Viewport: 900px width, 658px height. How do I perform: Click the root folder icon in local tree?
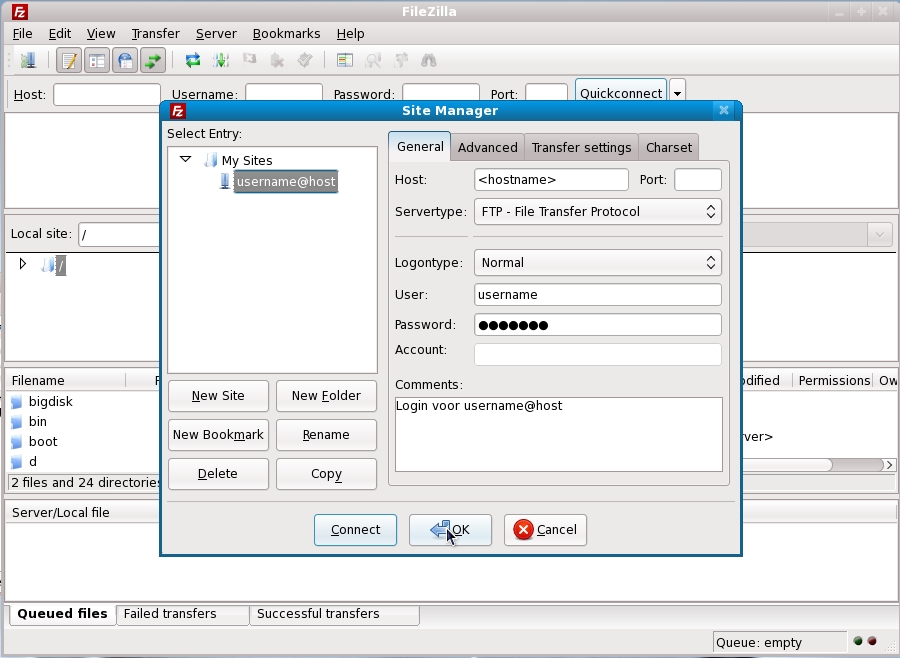coord(48,265)
